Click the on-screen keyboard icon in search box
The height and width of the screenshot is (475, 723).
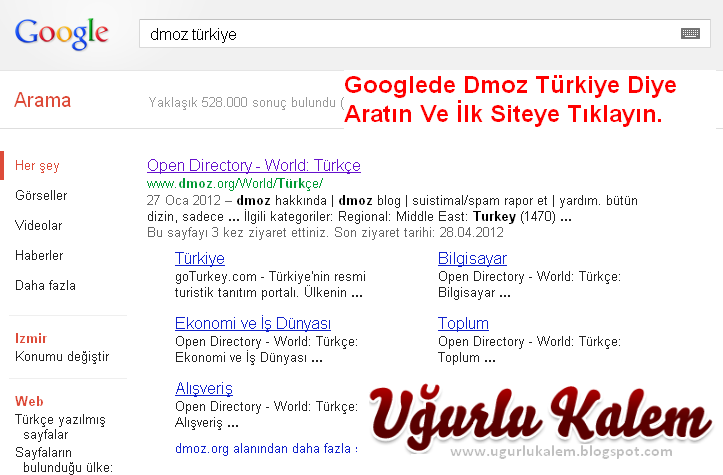[690, 33]
